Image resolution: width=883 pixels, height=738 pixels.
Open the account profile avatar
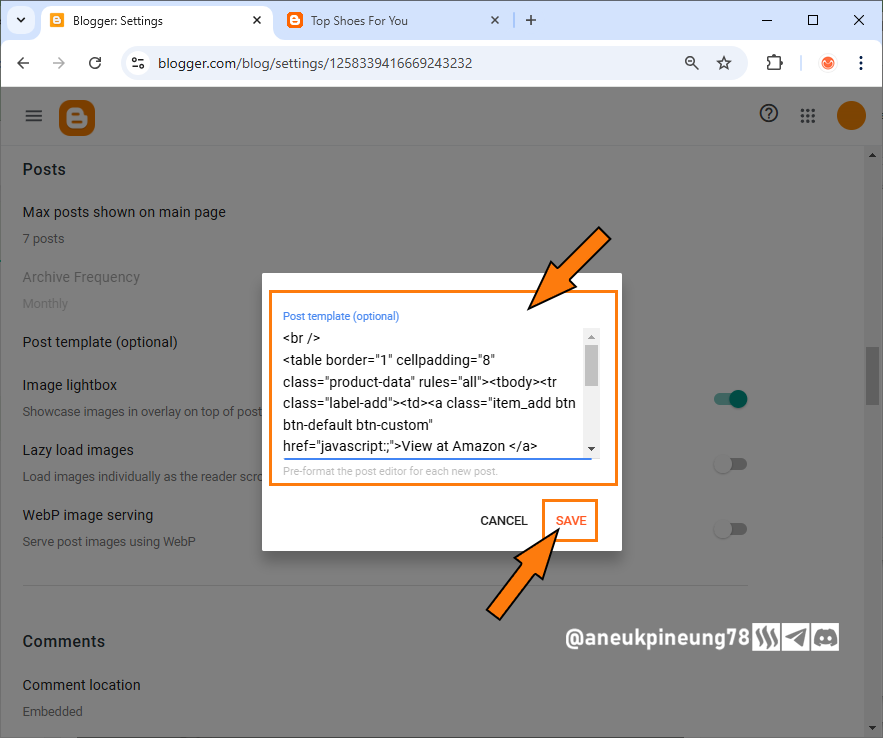[851, 115]
